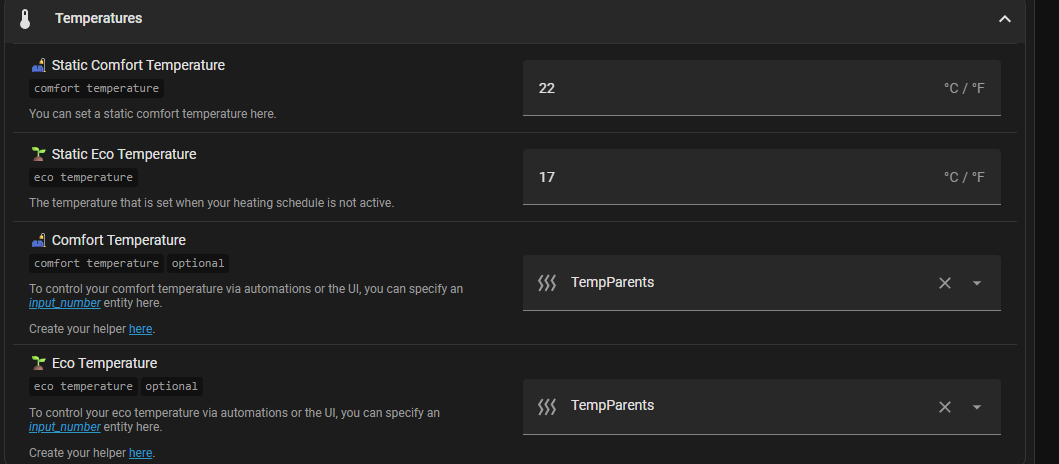Open input_number link under Comfort Temperature

coord(65,303)
